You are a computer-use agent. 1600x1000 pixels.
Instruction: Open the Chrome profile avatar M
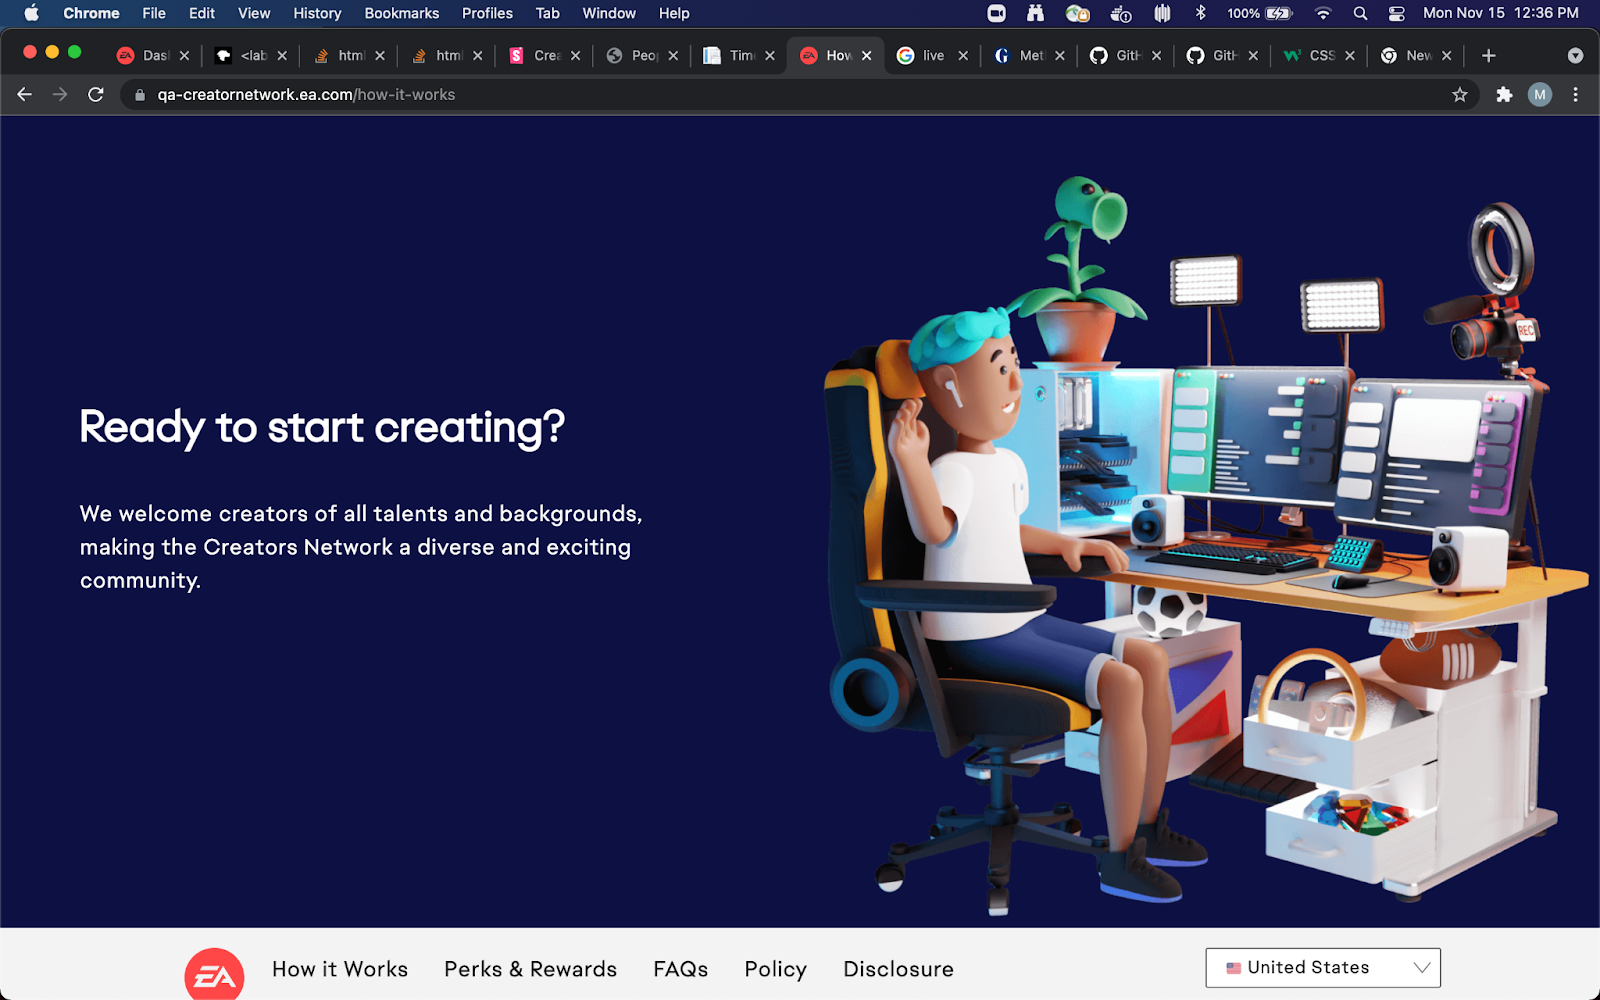[x=1540, y=95]
